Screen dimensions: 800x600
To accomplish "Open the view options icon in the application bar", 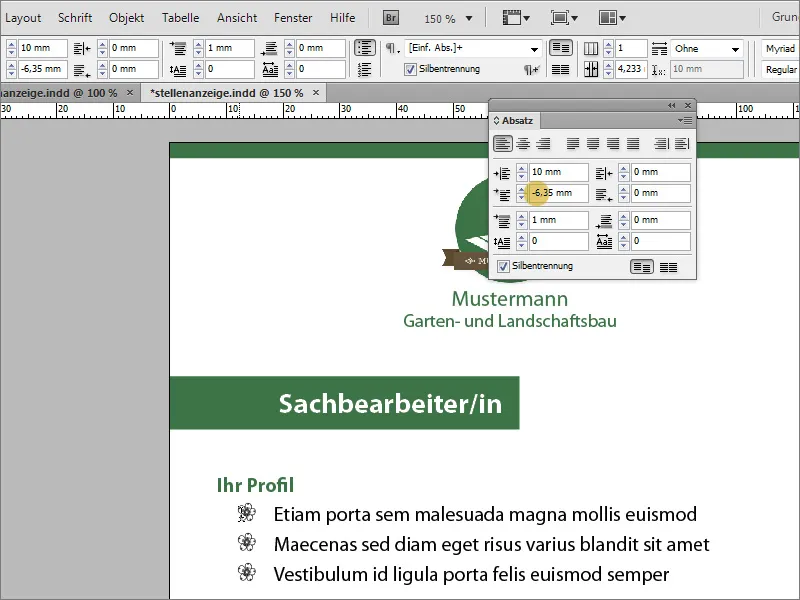I will (x=513, y=17).
